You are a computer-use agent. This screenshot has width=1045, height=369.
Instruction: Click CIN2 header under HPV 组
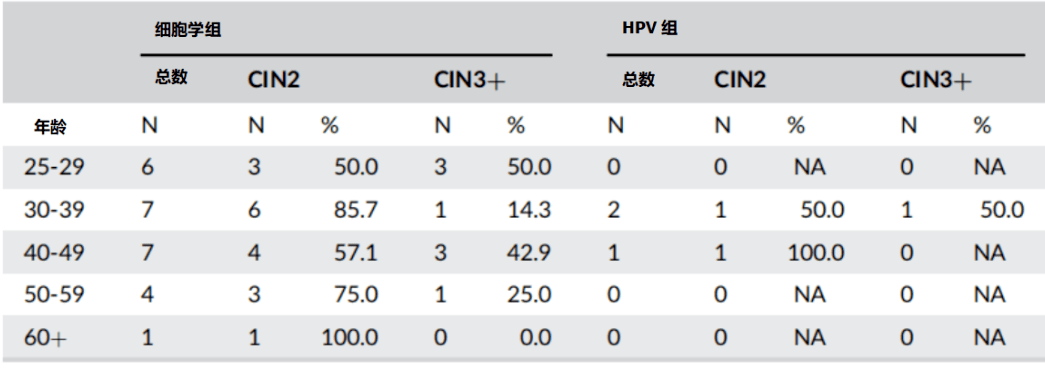(740, 81)
